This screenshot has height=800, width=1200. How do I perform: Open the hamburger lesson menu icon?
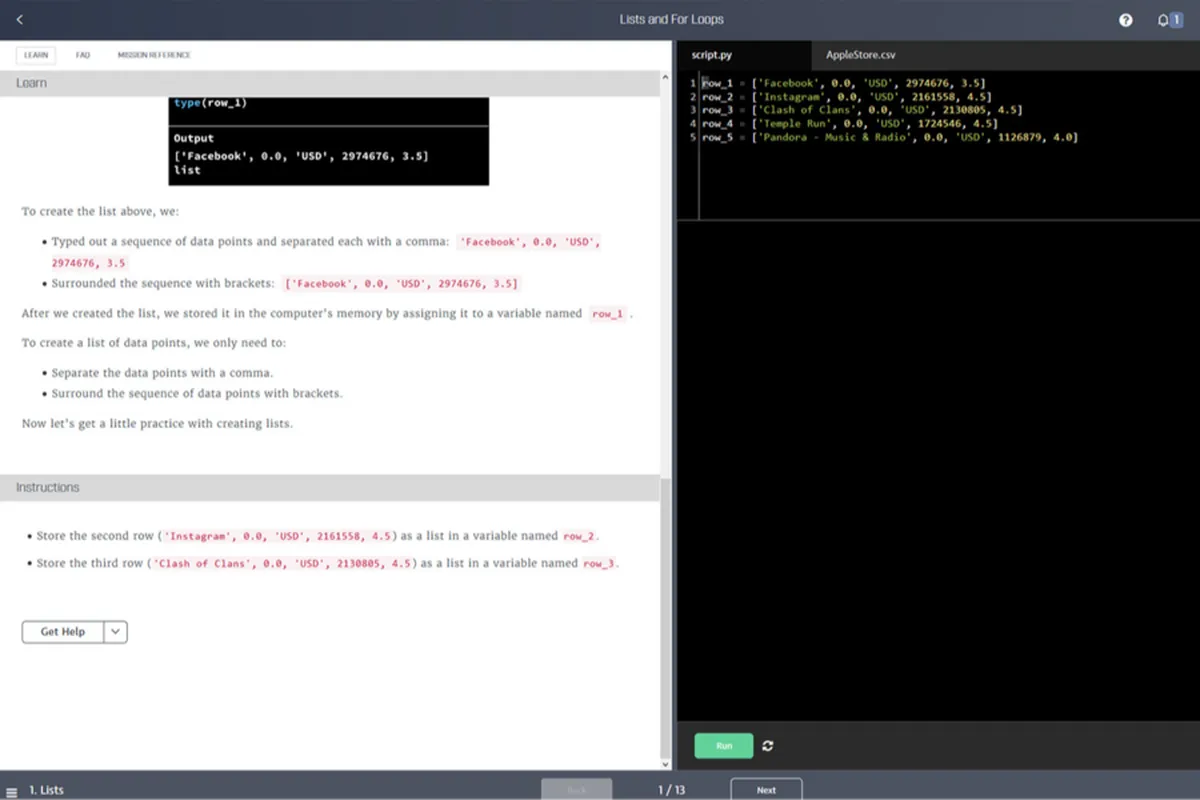(12, 791)
